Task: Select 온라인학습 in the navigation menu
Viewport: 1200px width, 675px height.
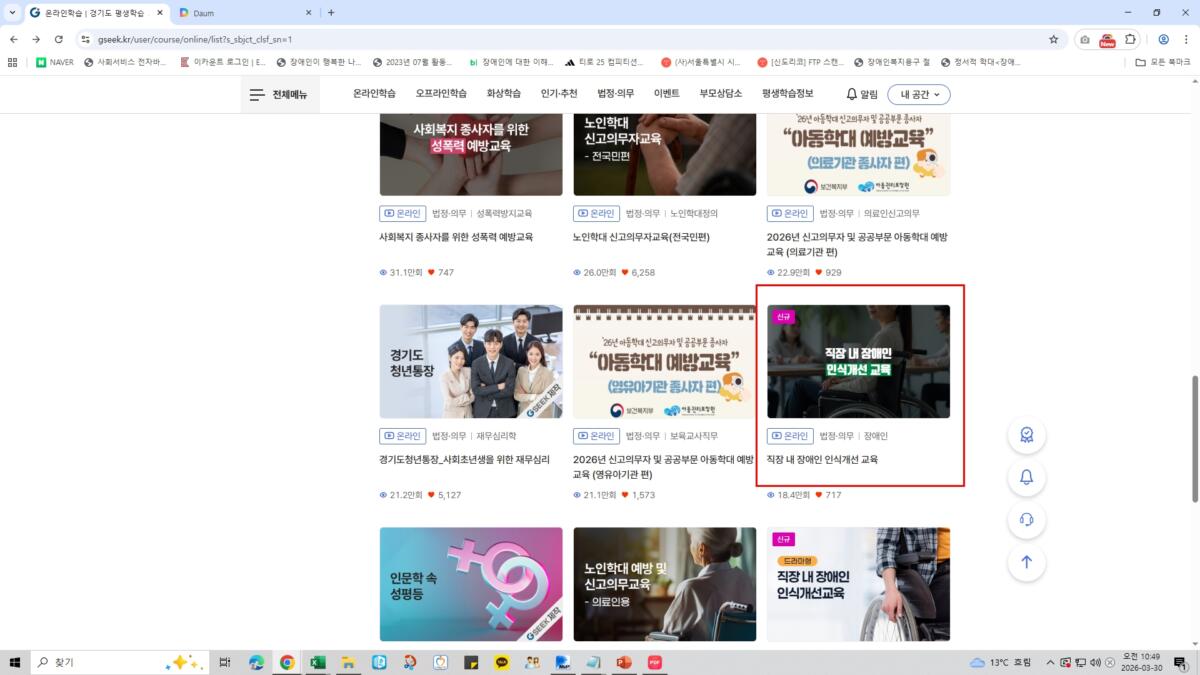Action: (374, 93)
